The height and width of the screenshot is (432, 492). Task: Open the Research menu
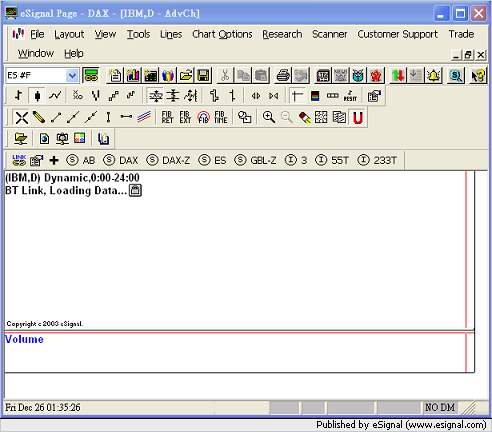[282, 34]
